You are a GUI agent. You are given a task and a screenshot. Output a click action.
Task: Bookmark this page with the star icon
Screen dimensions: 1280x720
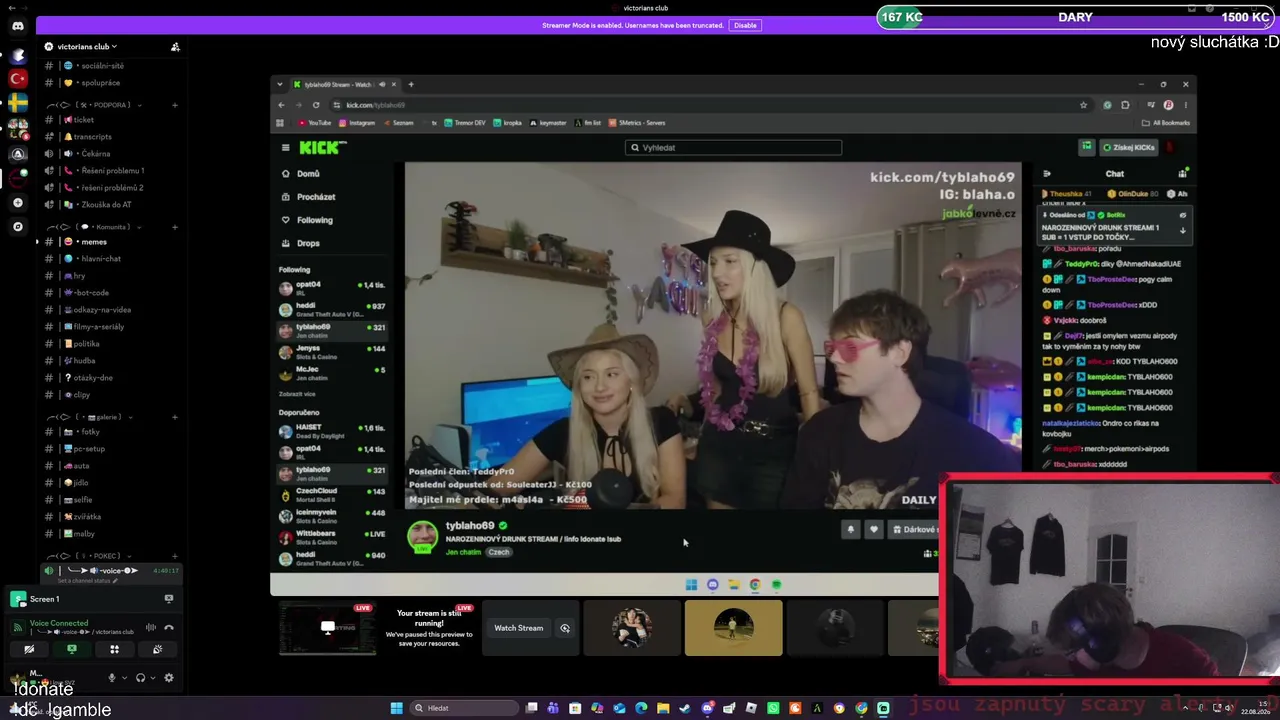[x=1083, y=105]
